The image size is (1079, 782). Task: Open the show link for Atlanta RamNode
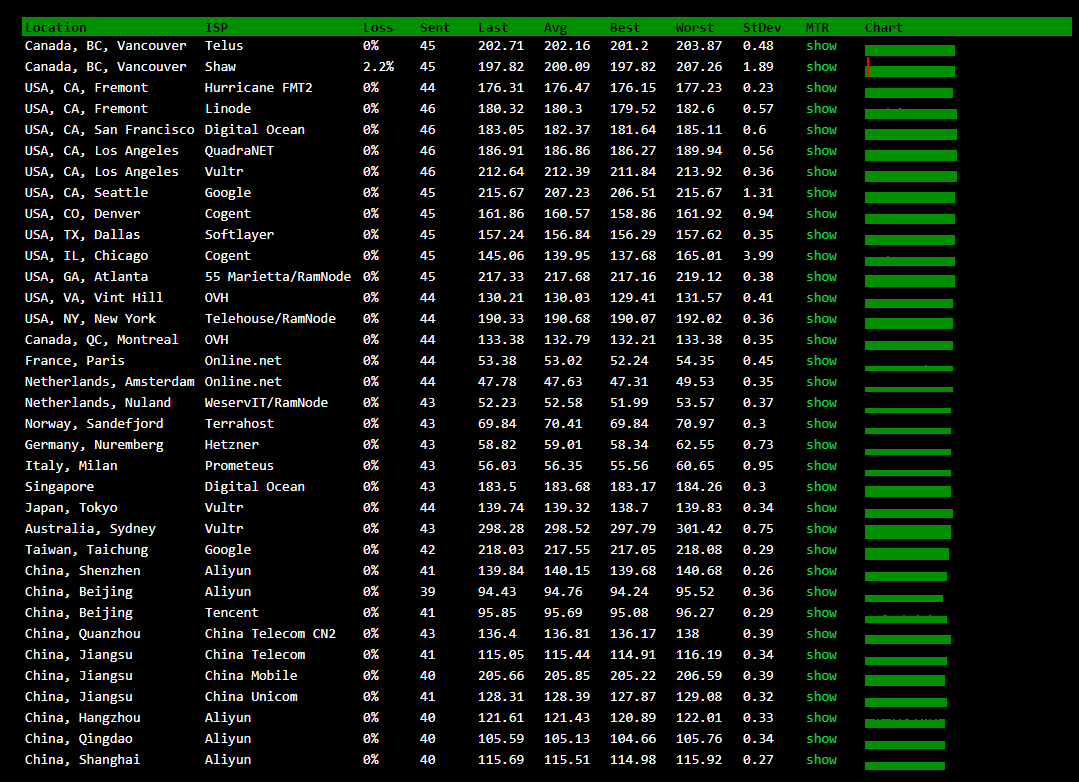click(821, 277)
